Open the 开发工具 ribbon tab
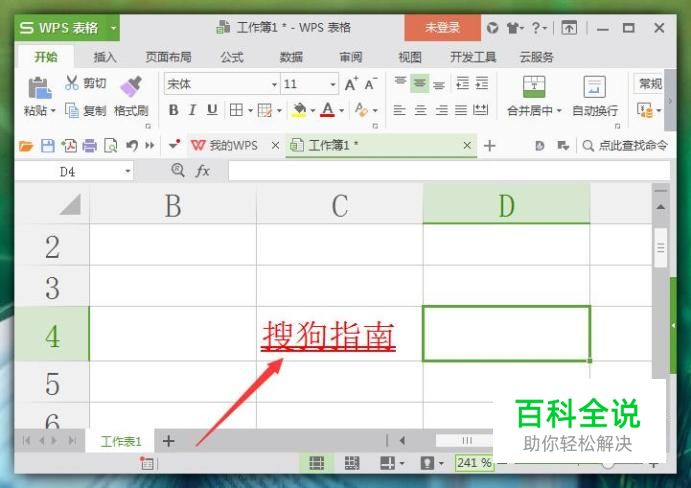Screen dimensions: 691x488 (473, 57)
